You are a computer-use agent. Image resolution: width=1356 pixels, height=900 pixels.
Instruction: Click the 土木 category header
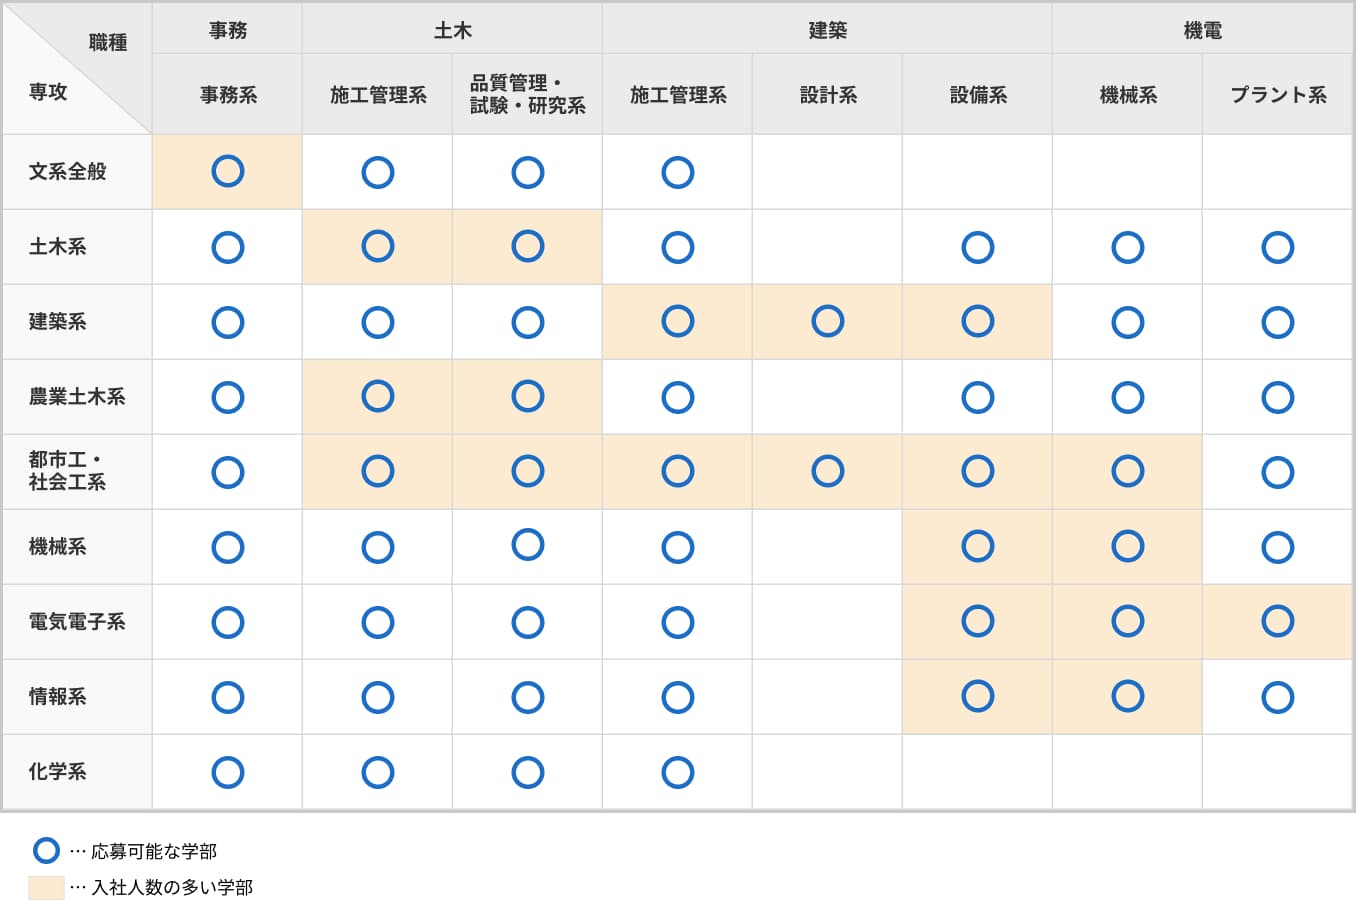[x=452, y=30]
